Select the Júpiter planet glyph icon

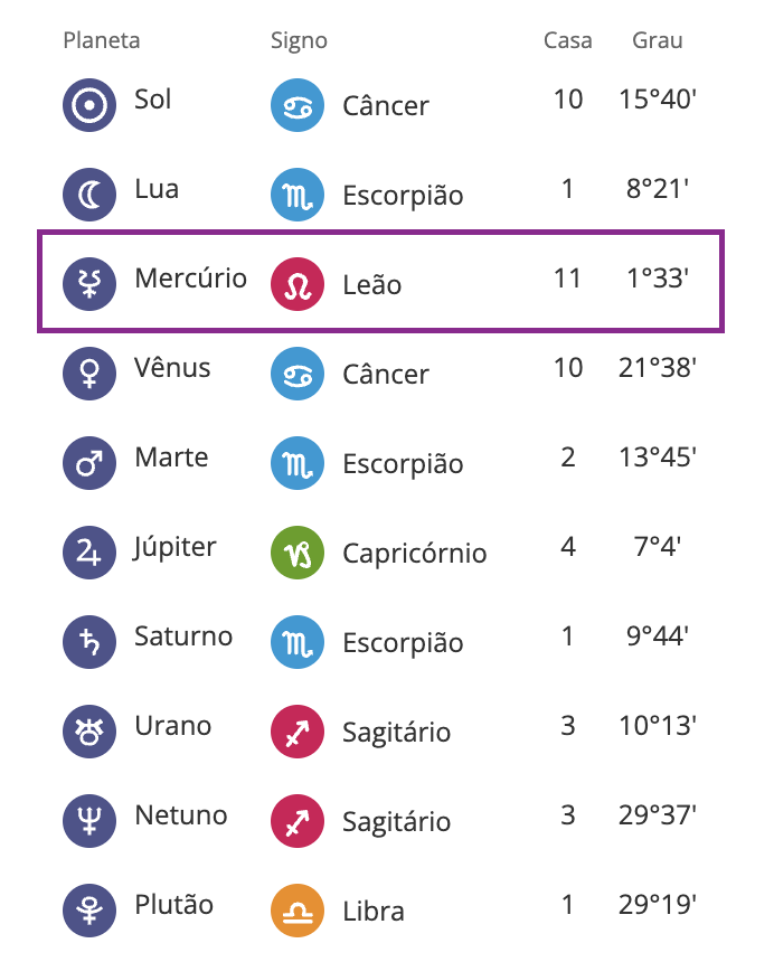click(90, 553)
